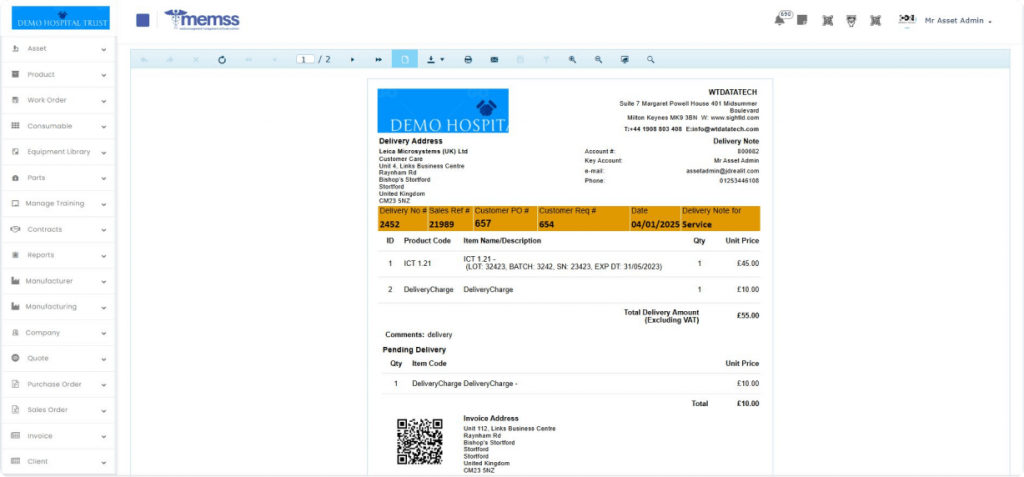This screenshot has height=477, width=1024.
Task: Click the date 04/01/2025
Action: [x=654, y=224]
